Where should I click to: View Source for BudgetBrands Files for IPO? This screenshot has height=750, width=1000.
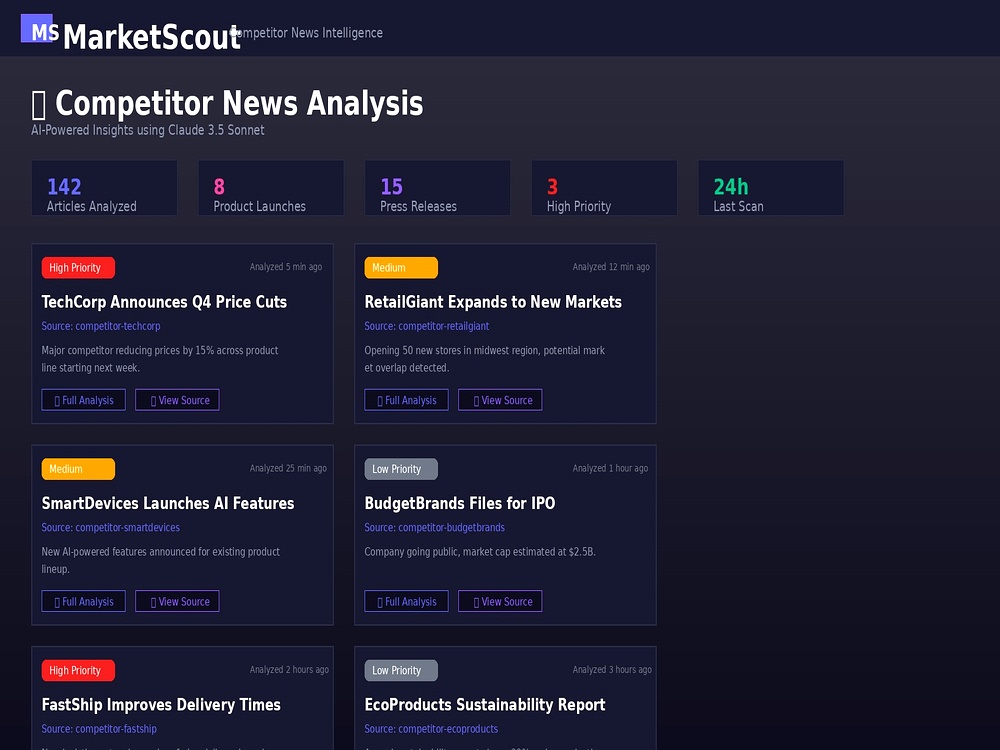(x=500, y=601)
